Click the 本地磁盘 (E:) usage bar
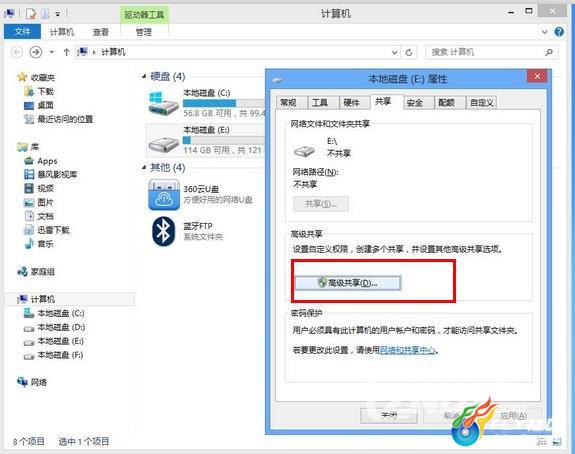 [223, 140]
